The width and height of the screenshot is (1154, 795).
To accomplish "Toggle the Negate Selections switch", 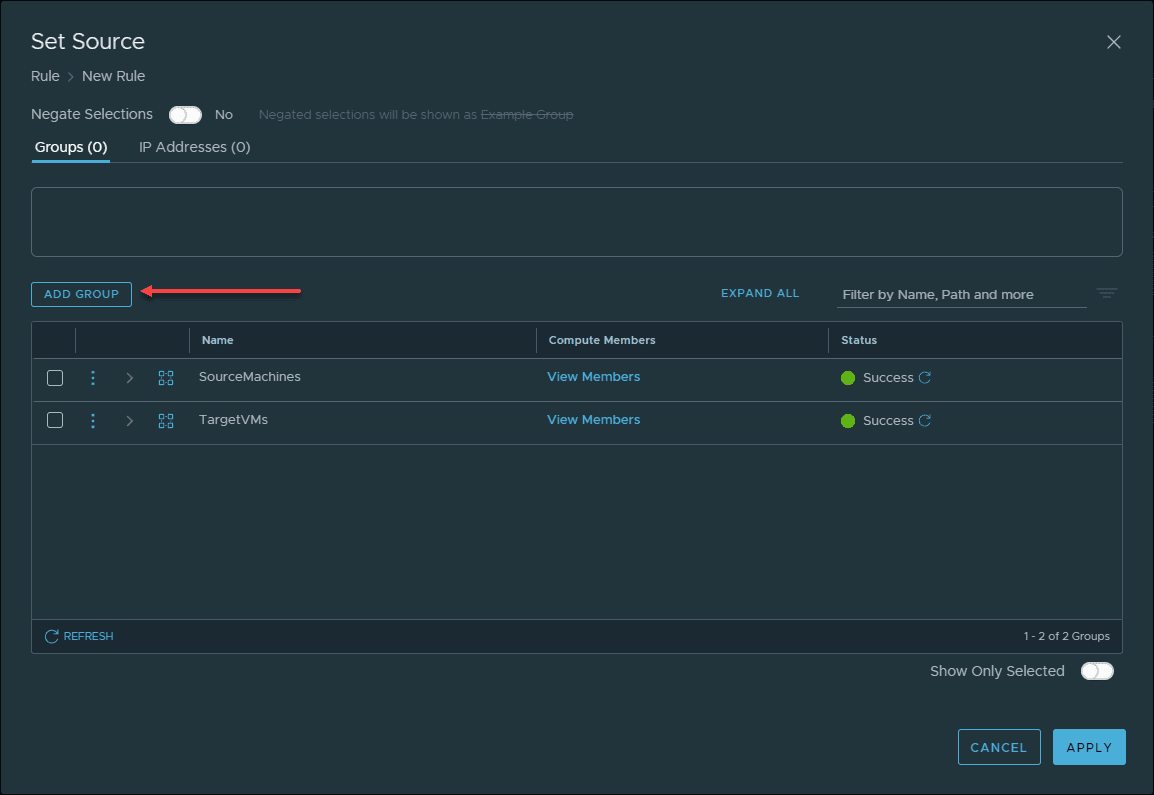I will pos(185,115).
